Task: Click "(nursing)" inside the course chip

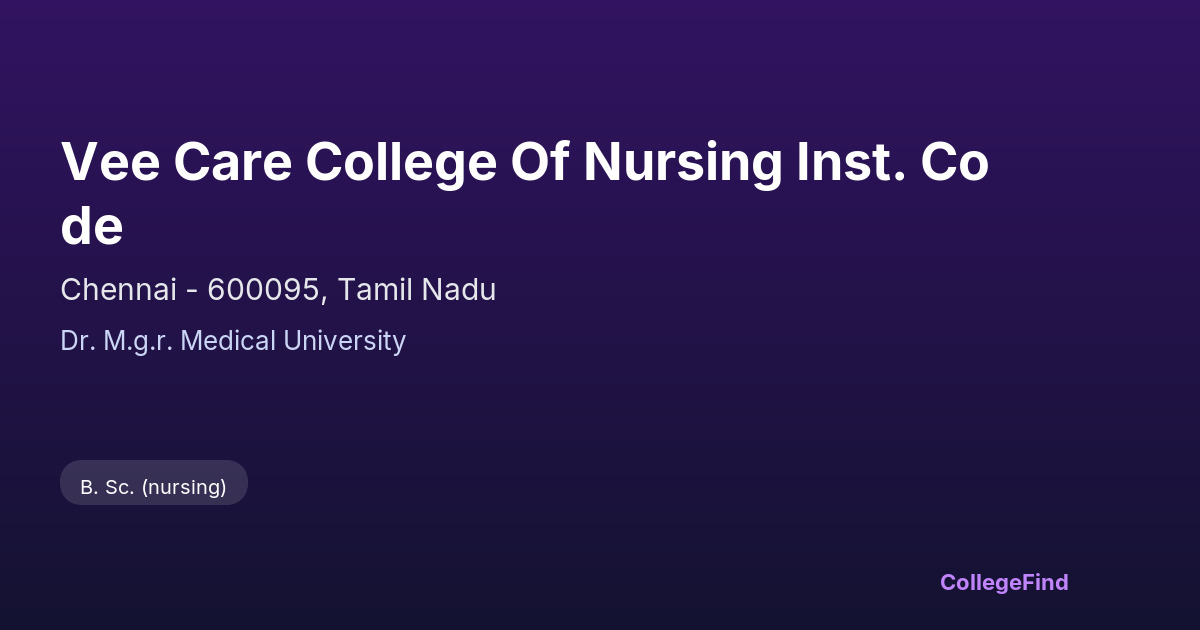Action: (184, 487)
